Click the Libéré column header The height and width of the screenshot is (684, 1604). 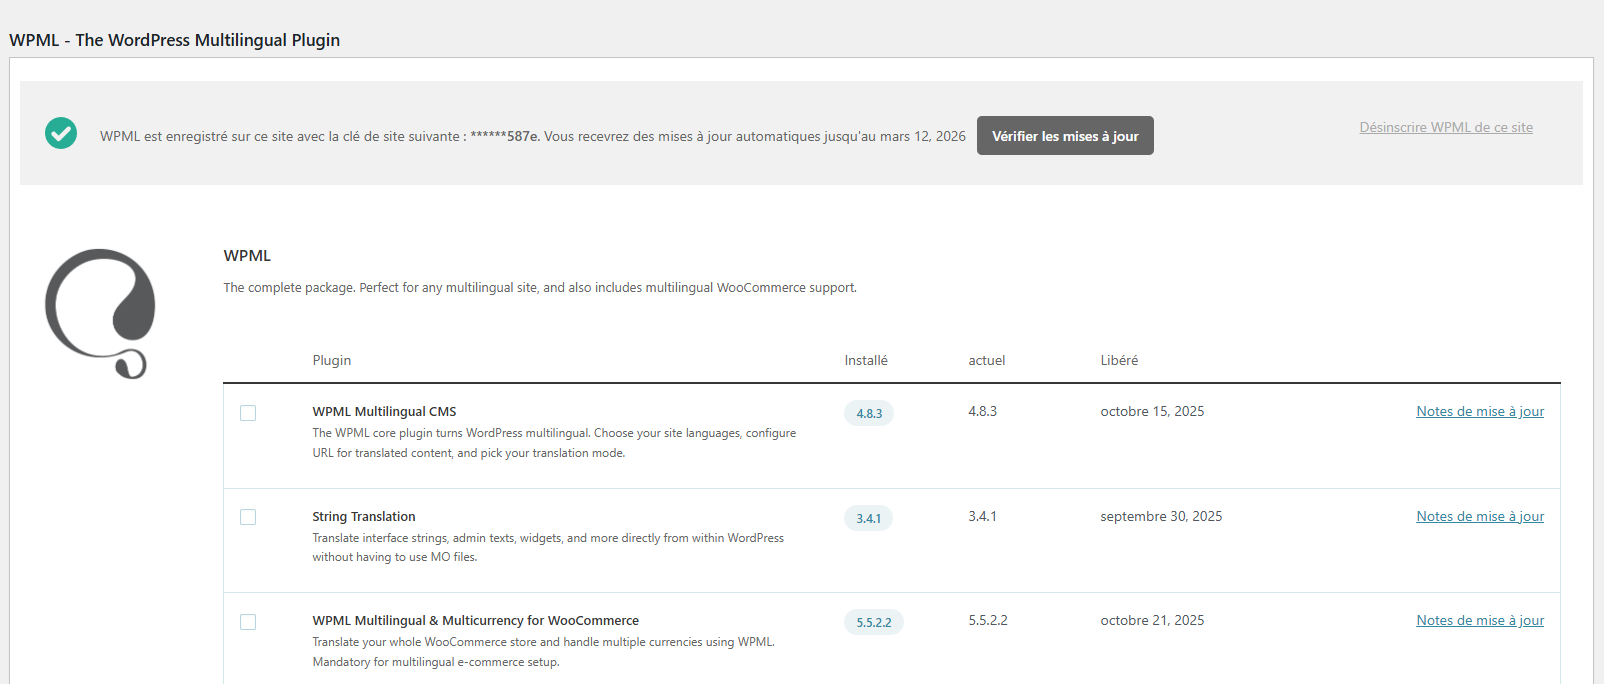click(1118, 360)
